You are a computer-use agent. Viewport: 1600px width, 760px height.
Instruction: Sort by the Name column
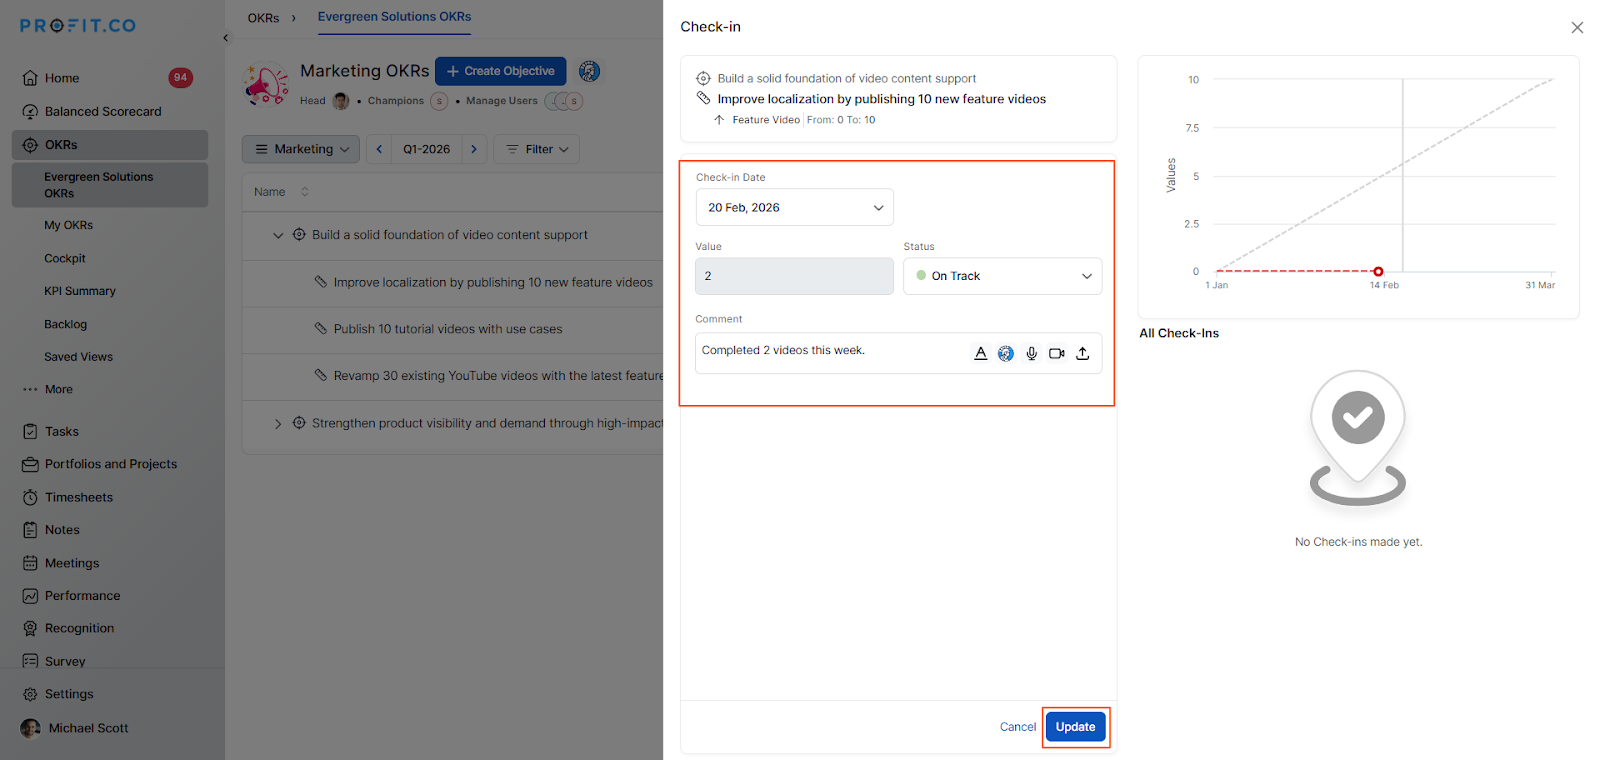coord(281,192)
